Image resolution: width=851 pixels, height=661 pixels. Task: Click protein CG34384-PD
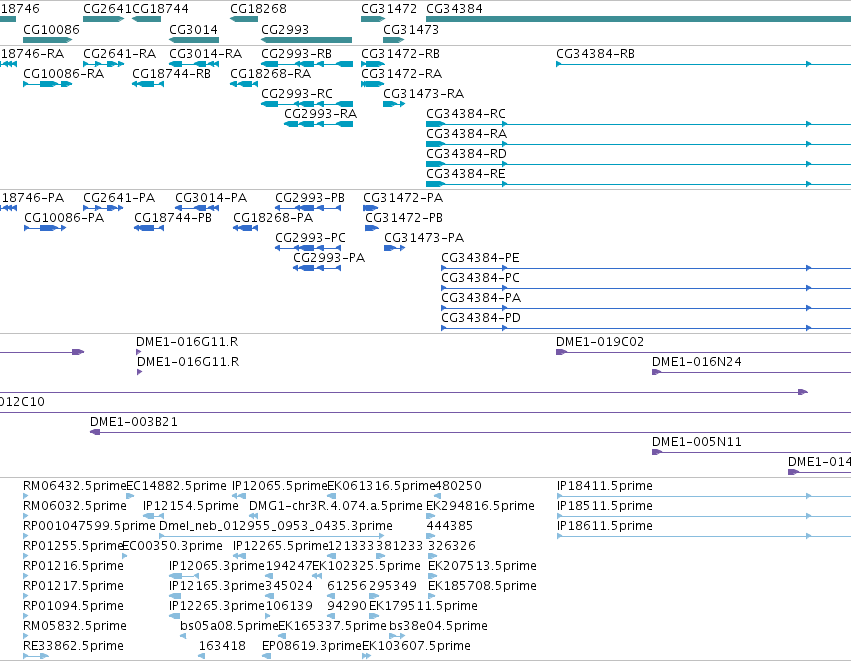pos(646,329)
